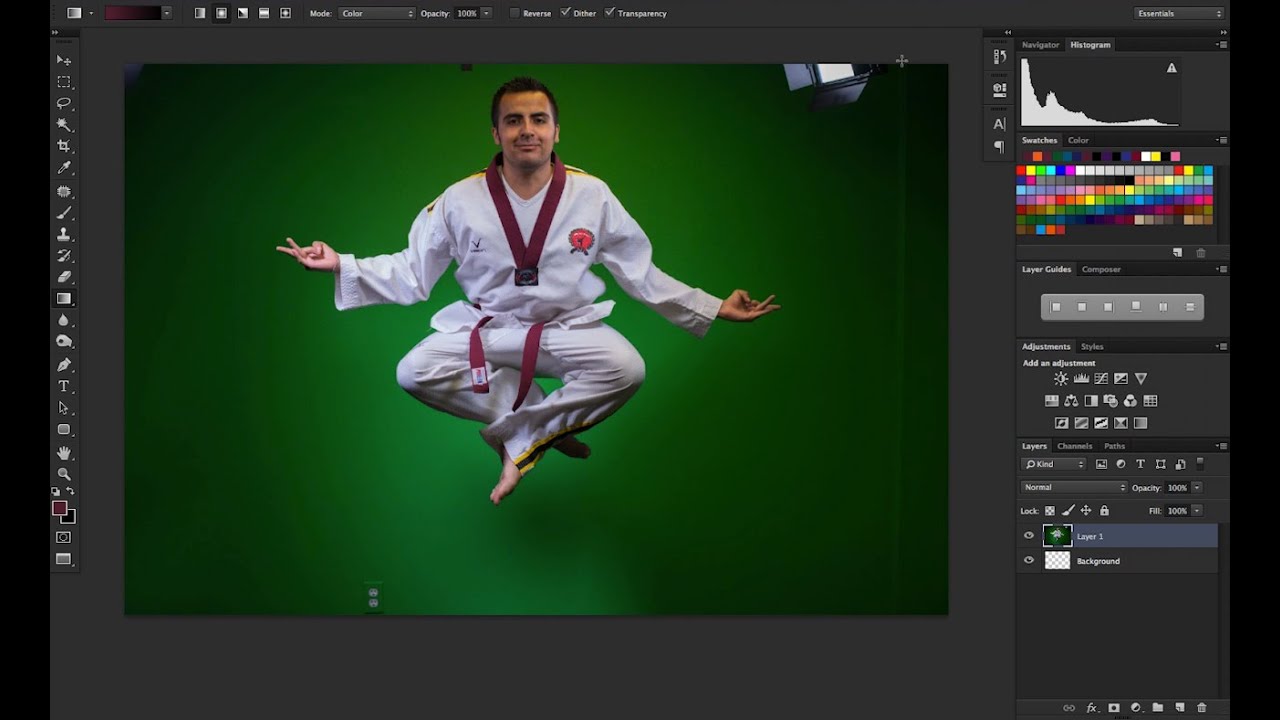Viewport: 1280px width, 720px height.
Task: Hide Layer 1 visibility eye
Action: point(1029,536)
